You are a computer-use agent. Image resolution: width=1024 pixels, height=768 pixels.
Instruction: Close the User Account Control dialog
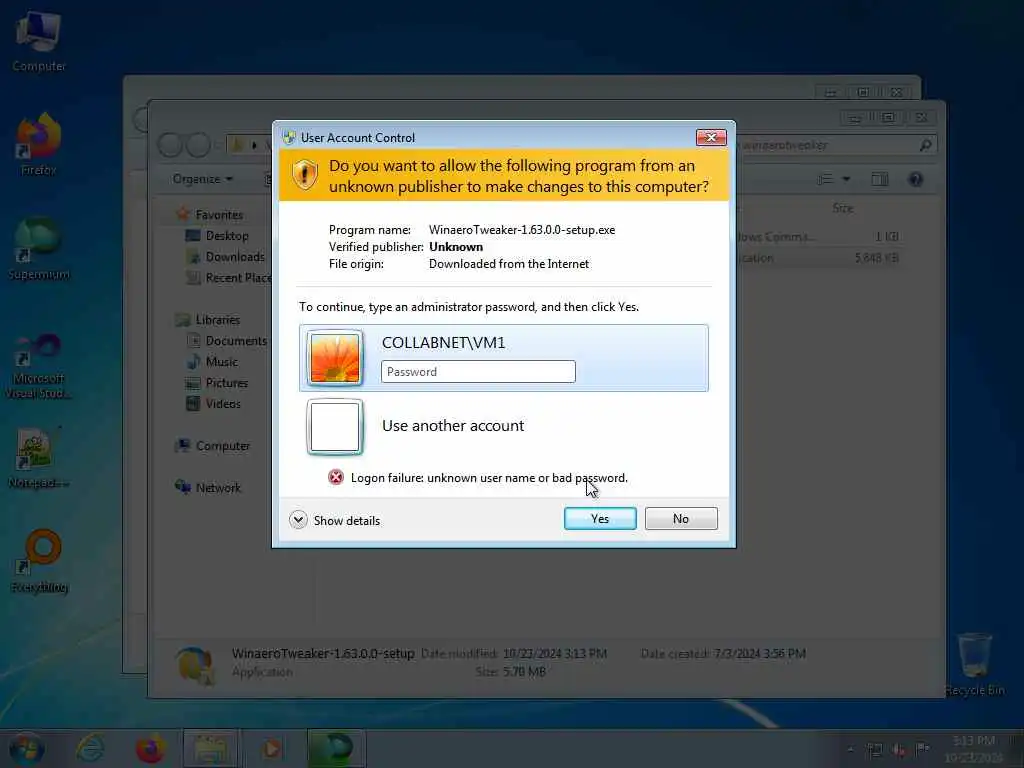pos(711,137)
